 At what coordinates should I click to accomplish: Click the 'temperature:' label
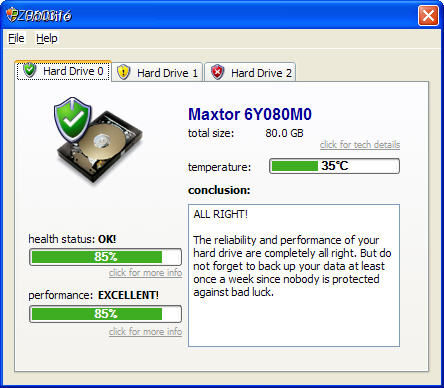pos(219,167)
